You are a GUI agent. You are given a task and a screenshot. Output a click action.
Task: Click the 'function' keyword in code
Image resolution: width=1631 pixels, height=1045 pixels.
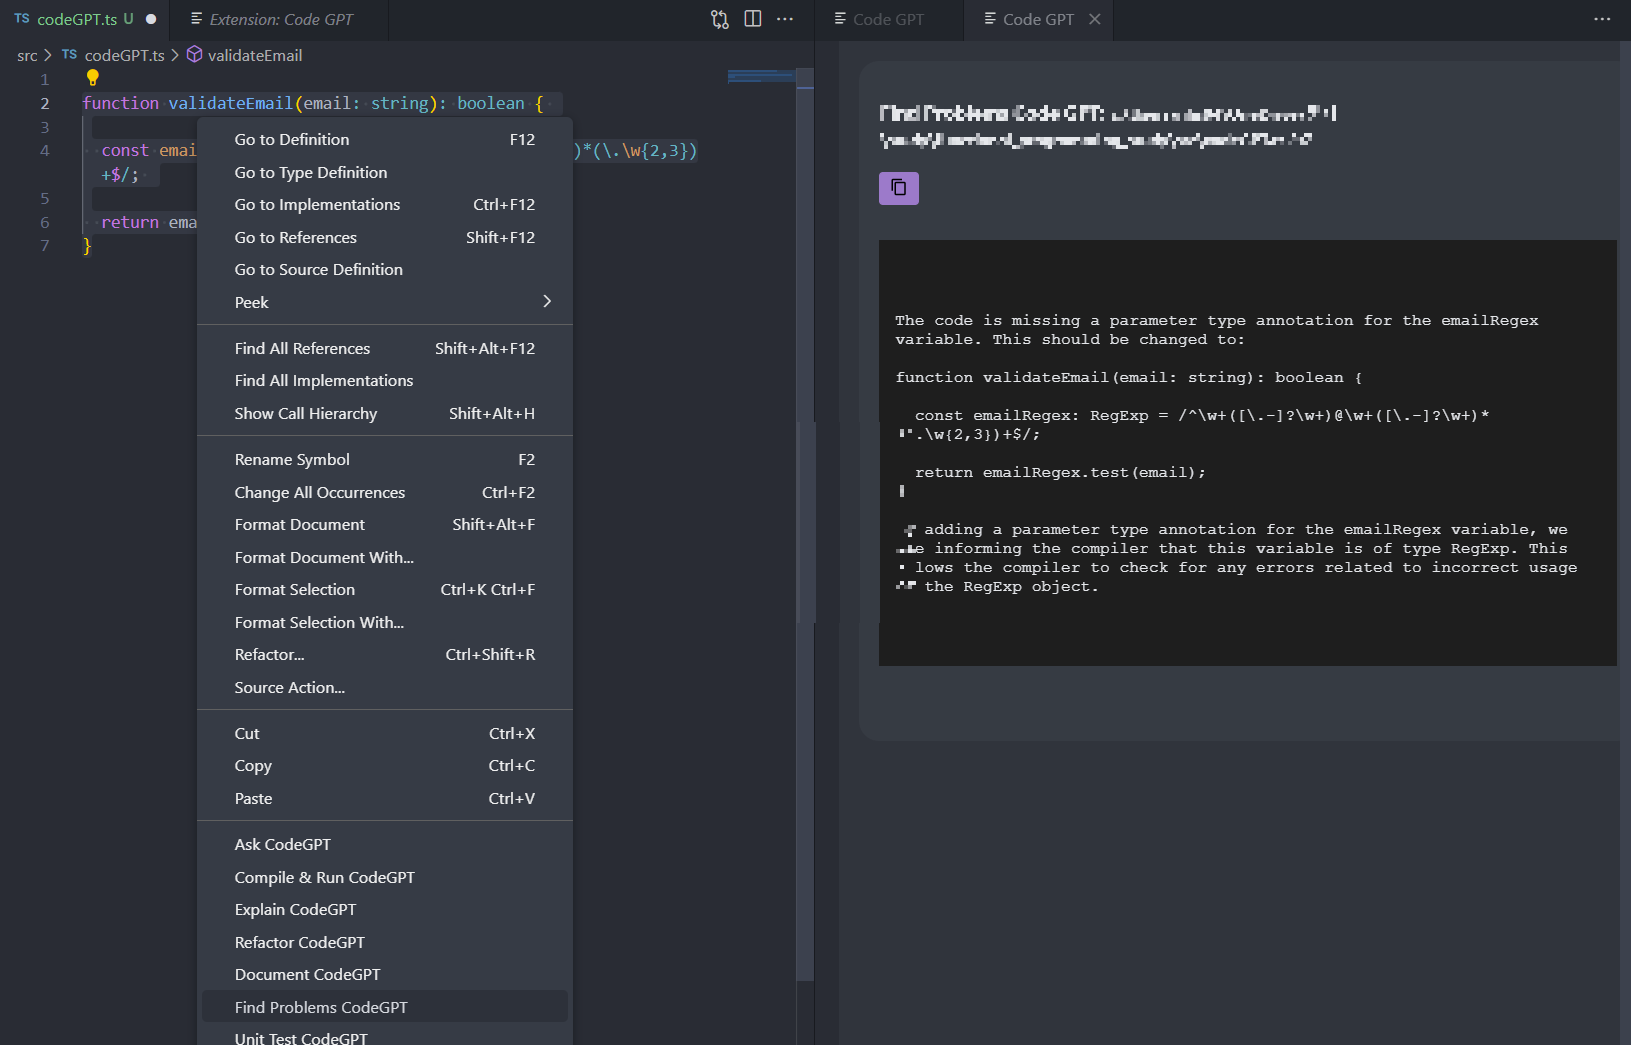[120, 103]
